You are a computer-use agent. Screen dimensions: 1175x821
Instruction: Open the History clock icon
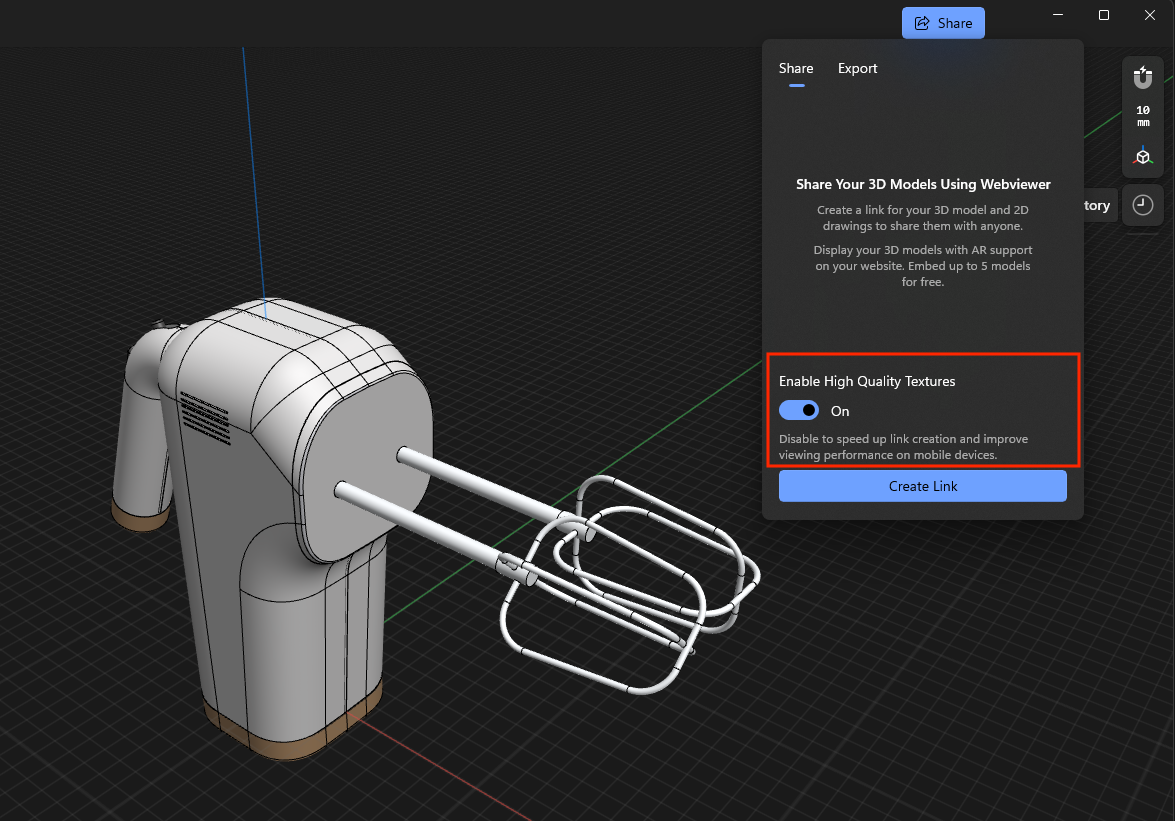click(1143, 205)
